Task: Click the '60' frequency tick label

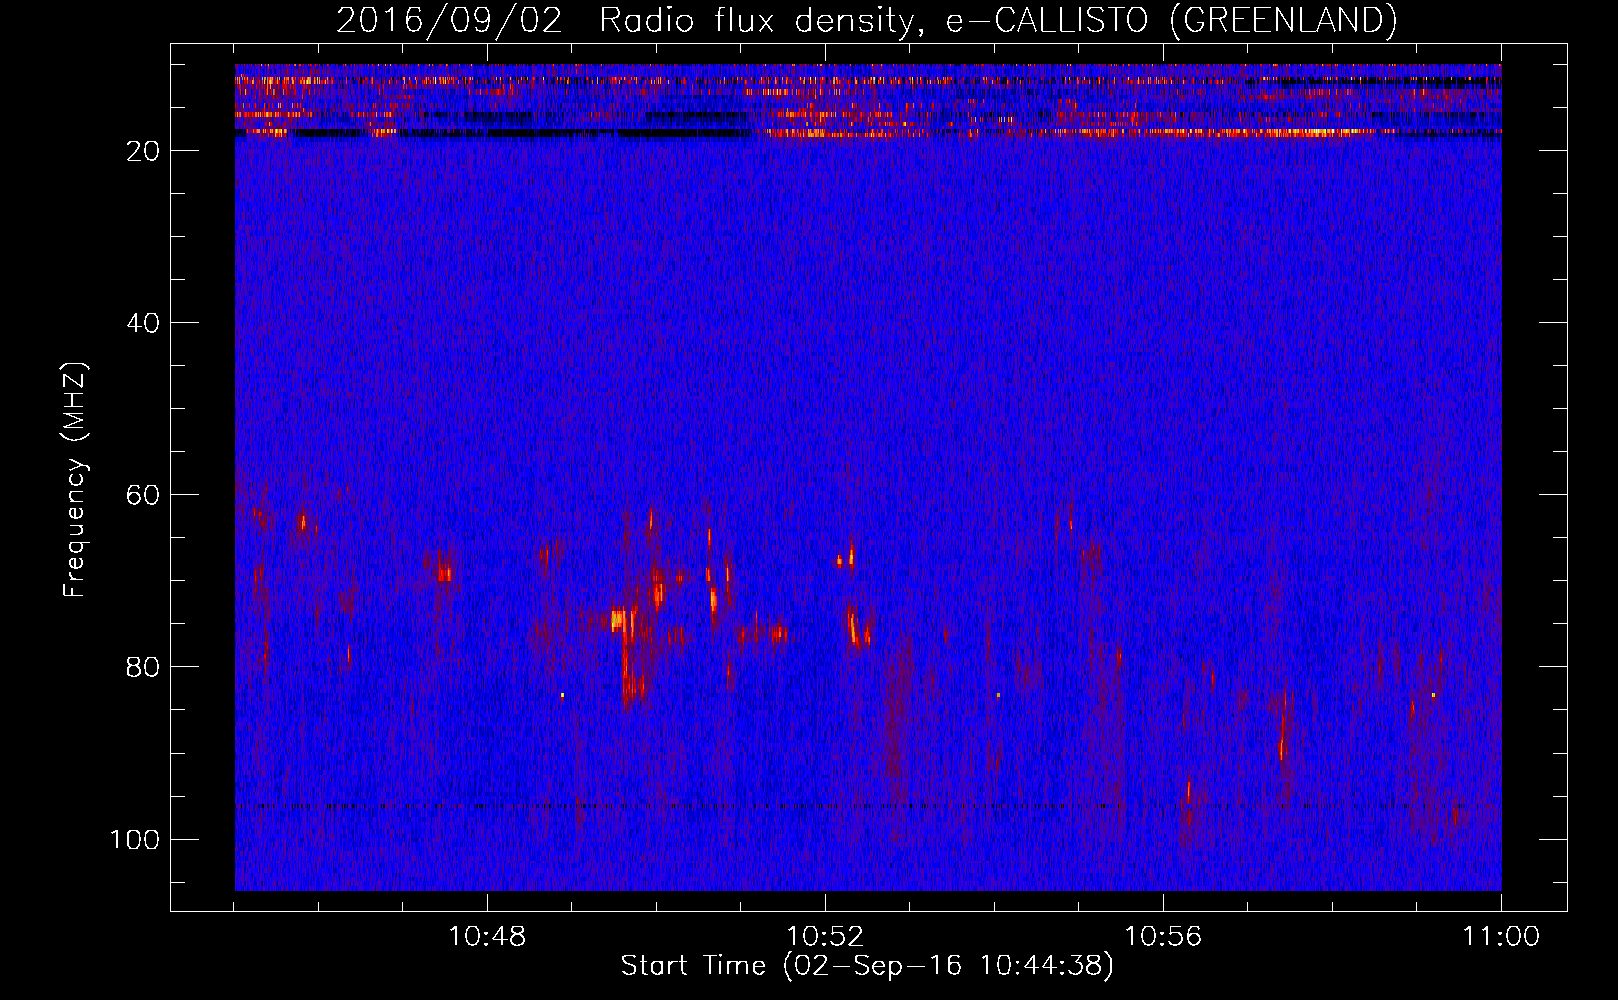Action: pyautogui.click(x=144, y=495)
